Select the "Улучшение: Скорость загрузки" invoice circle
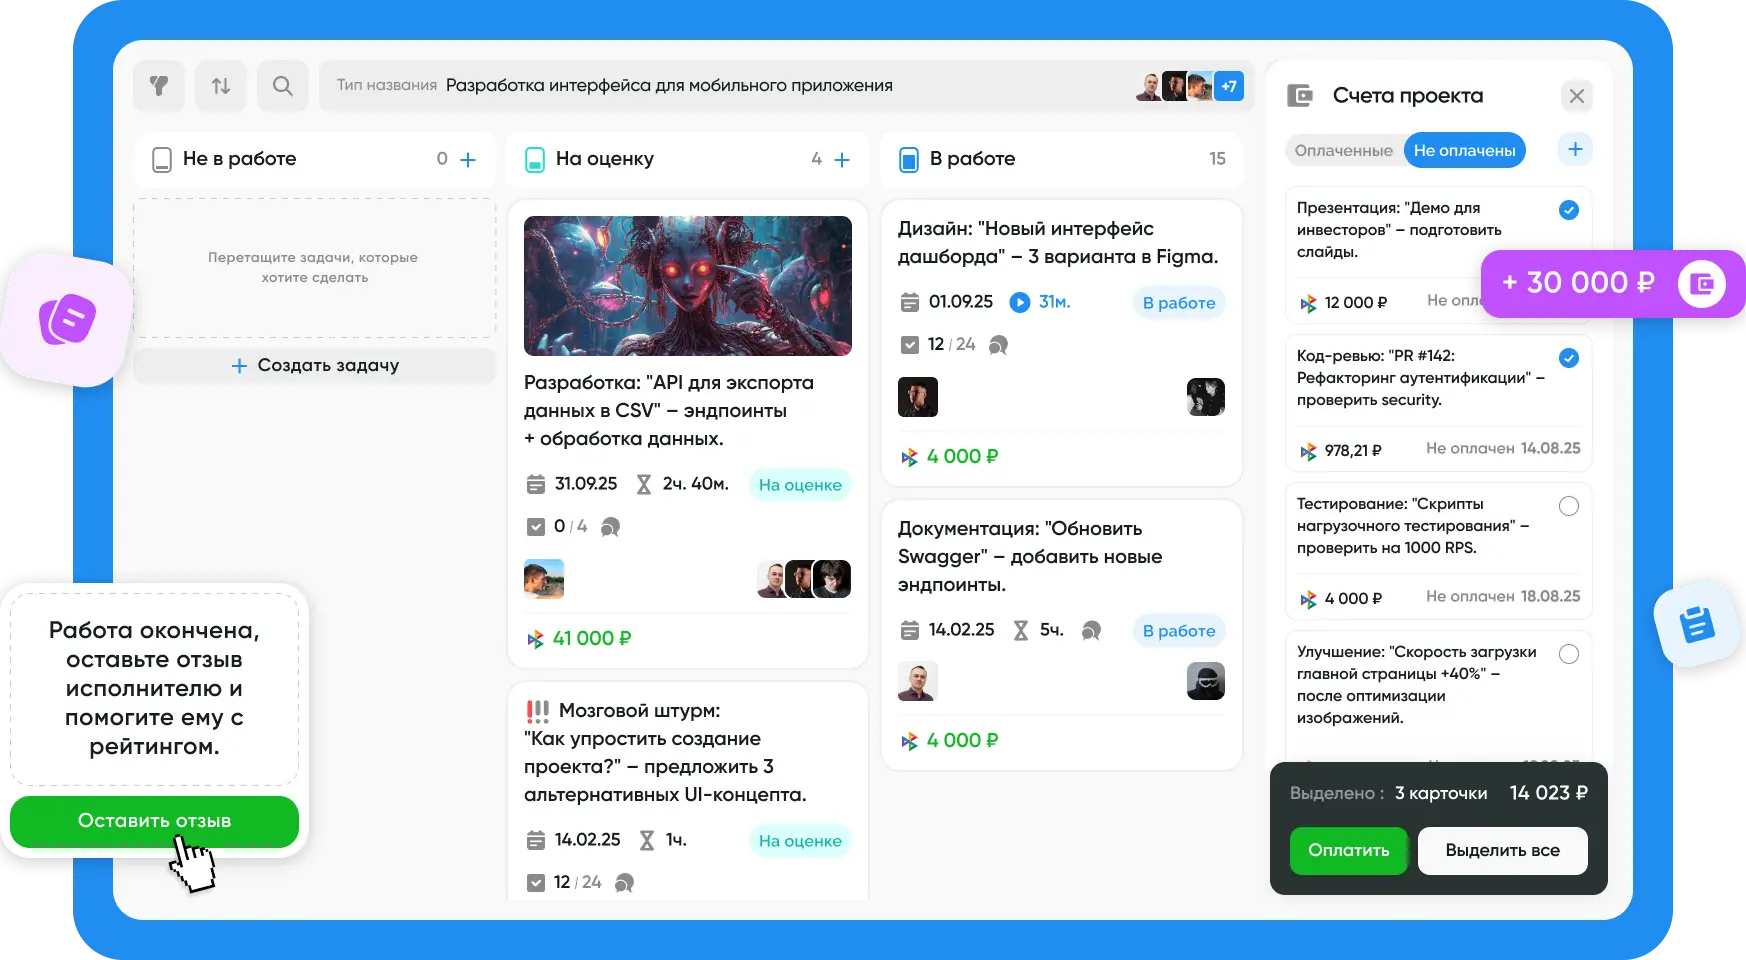The width and height of the screenshot is (1746, 960). click(1569, 654)
